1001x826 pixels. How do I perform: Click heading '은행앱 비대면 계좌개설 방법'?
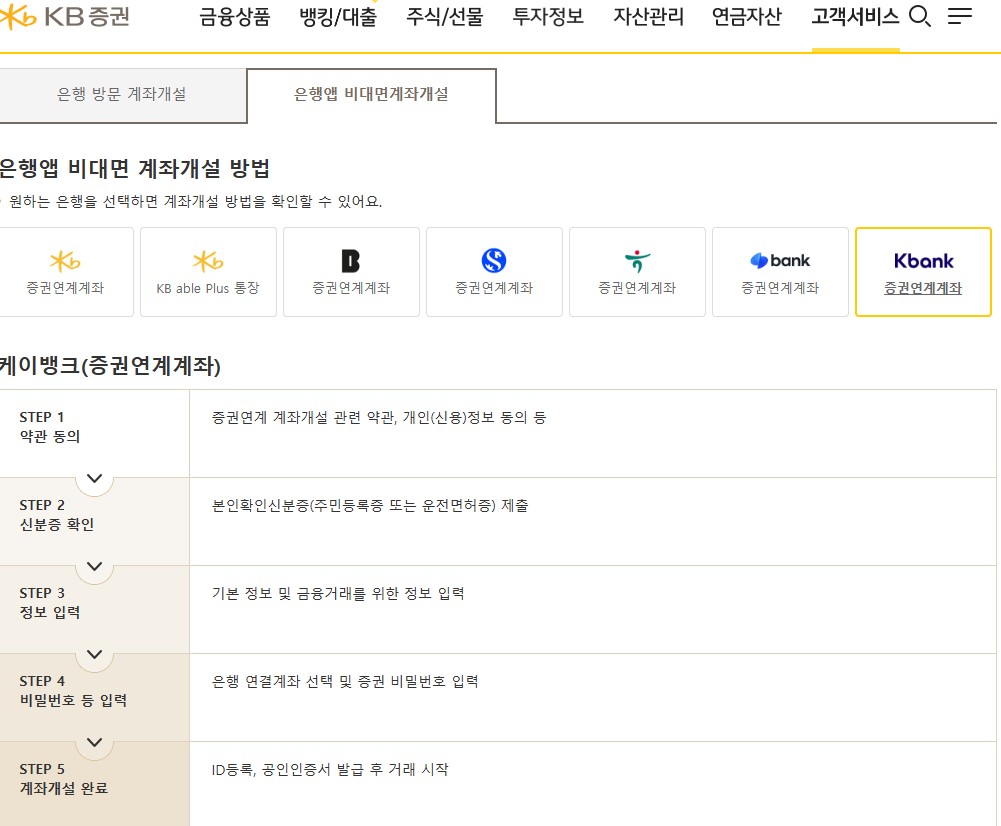click(x=134, y=169)
